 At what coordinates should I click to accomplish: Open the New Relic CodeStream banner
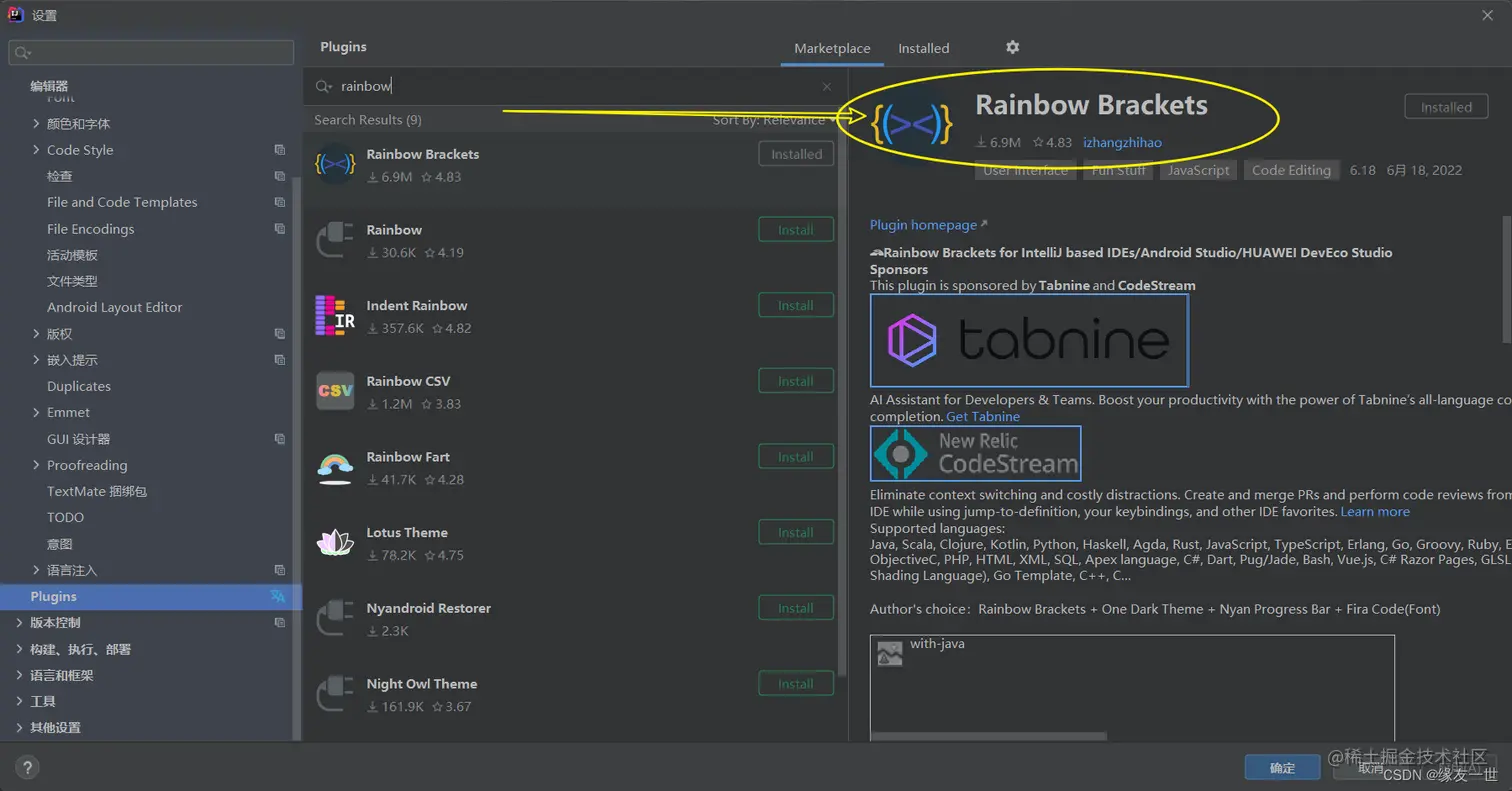click(x=975, y=453)
